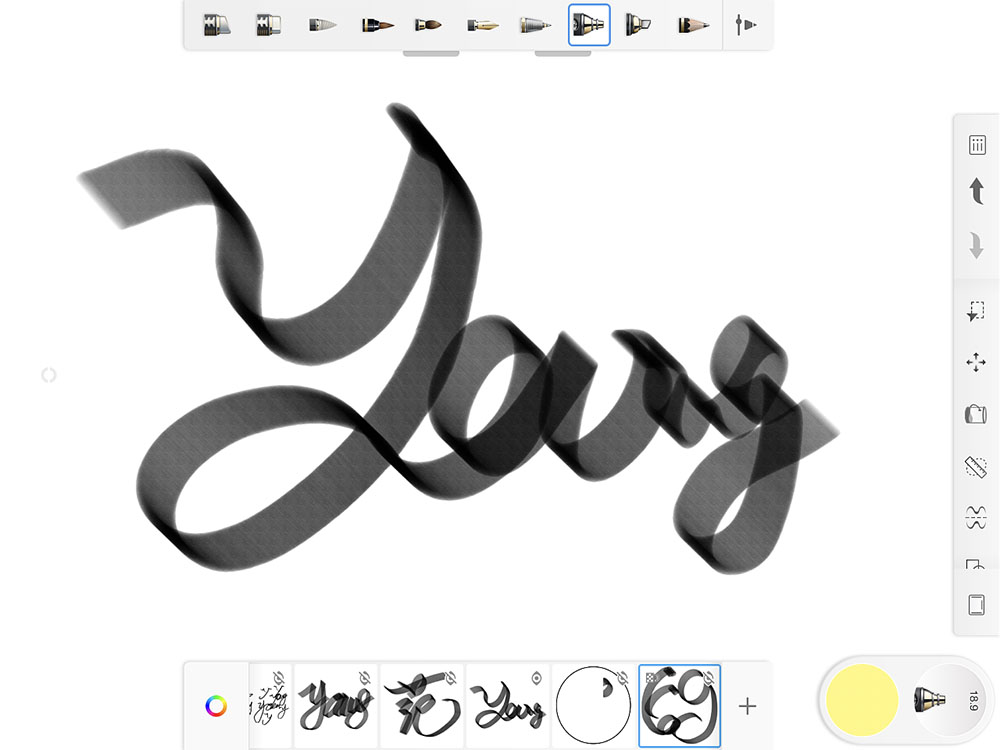Redo the undone stroke
The width and height of the screenshot is (1000, 750).
point(977,245)
